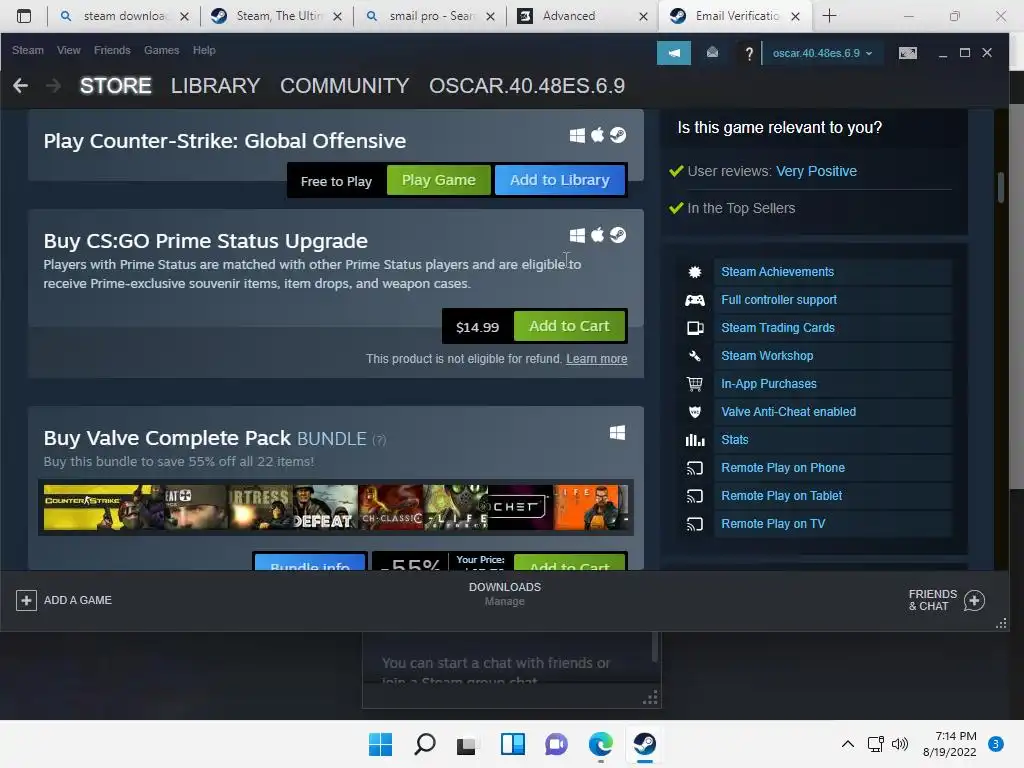Open the bundle help question mark
Screen dimensions: 1024x768
(x=379, y=441)
